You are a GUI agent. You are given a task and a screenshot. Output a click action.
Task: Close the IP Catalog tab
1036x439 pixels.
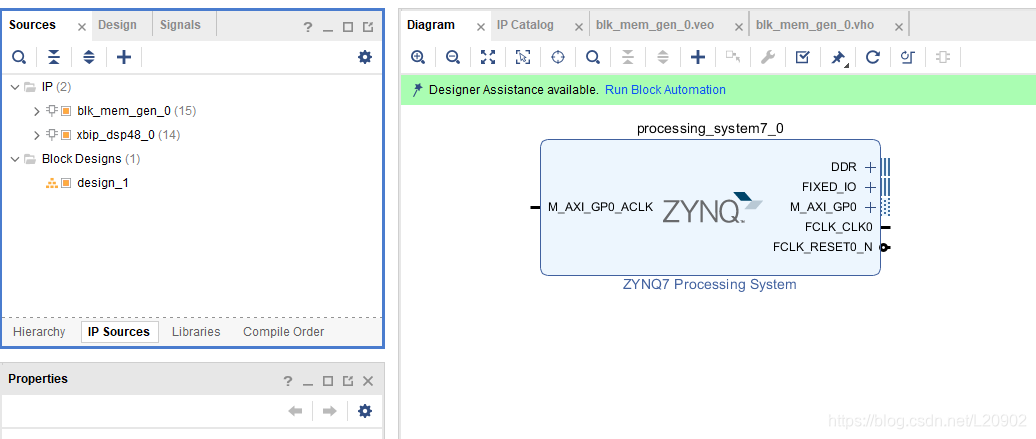pyautogui.click(x=579, y=27)
